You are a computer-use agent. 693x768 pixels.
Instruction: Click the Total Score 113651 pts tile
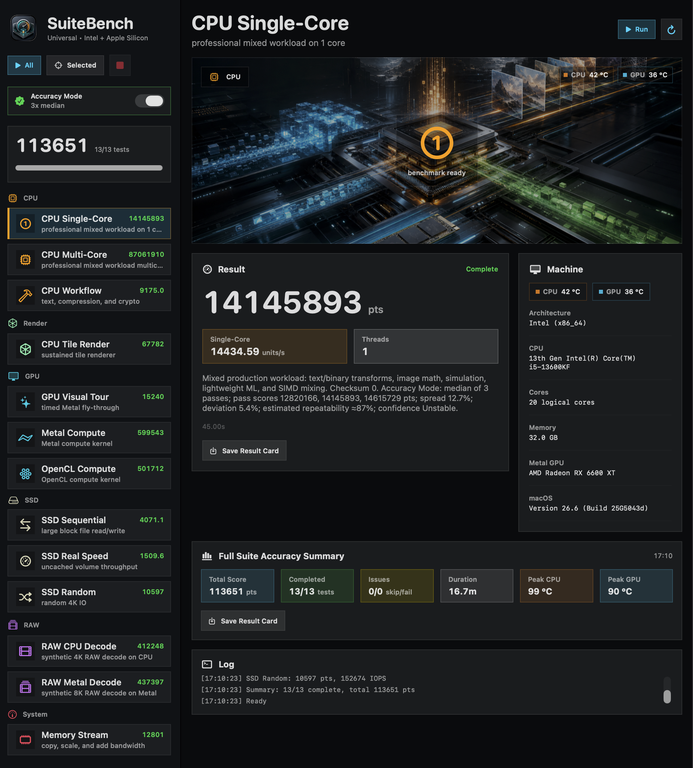tap(238, 586)
